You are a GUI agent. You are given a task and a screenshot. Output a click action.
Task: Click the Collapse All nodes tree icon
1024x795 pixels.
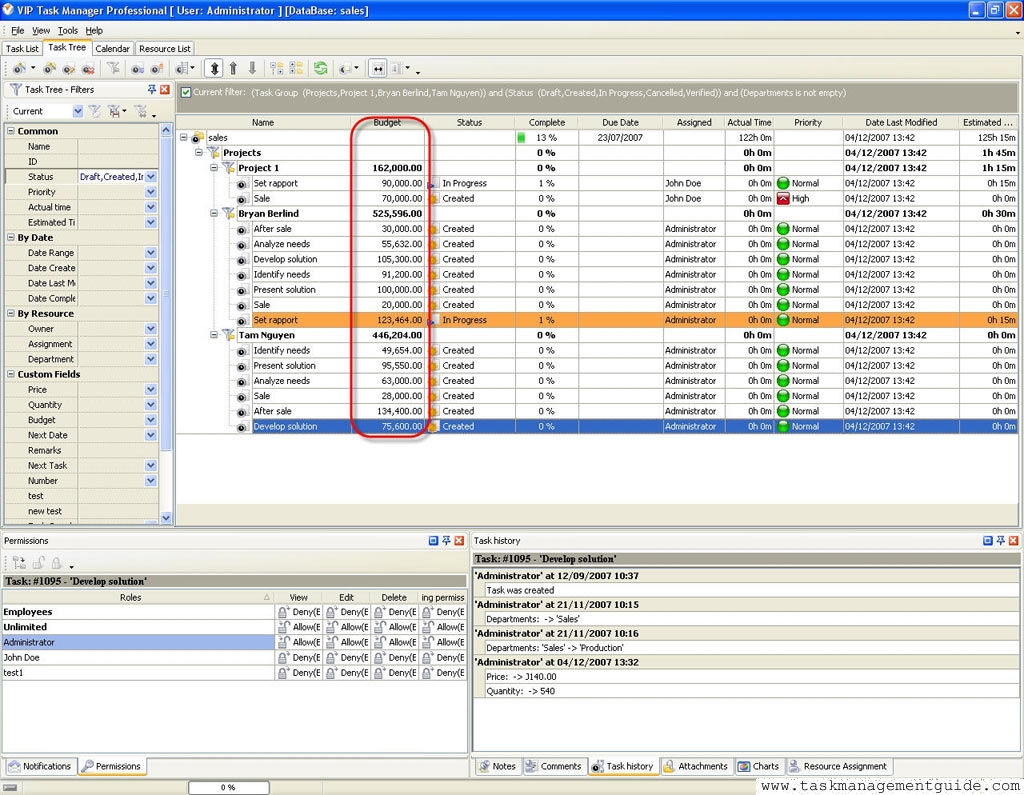(x=296, y=68)
